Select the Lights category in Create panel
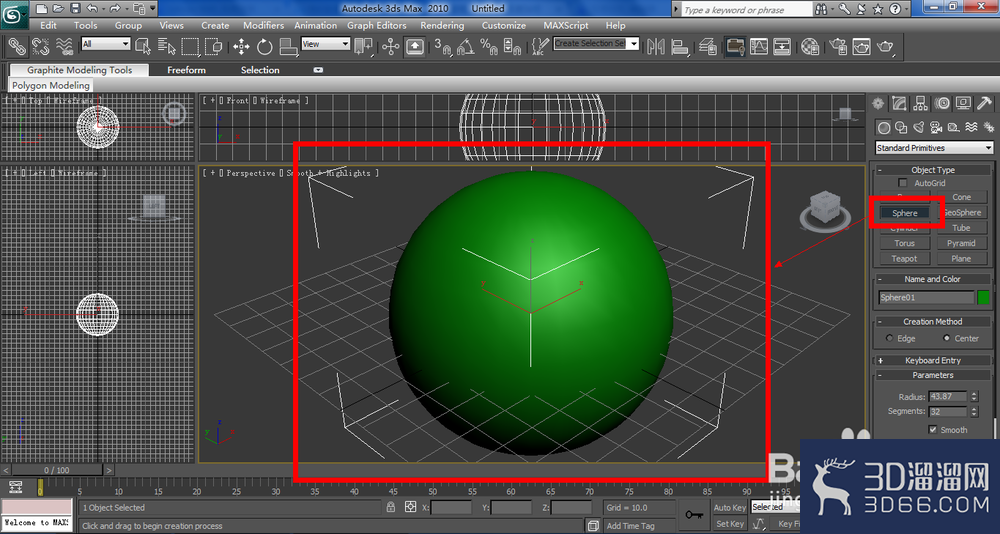1000x534 pixels. point(919,128)
